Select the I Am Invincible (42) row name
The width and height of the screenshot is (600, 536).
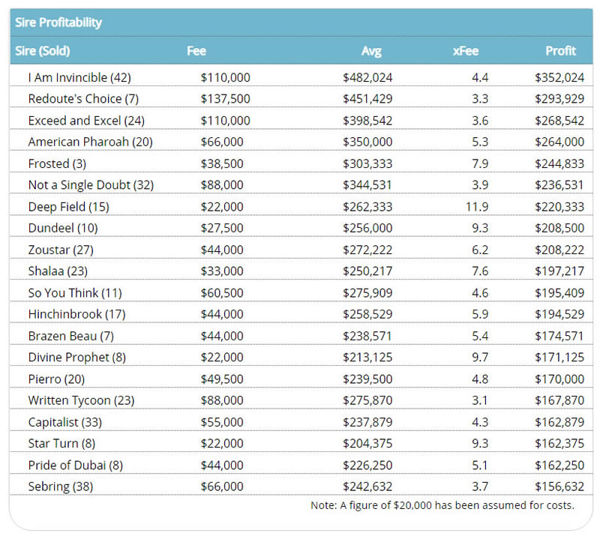(x=81, y=77)
